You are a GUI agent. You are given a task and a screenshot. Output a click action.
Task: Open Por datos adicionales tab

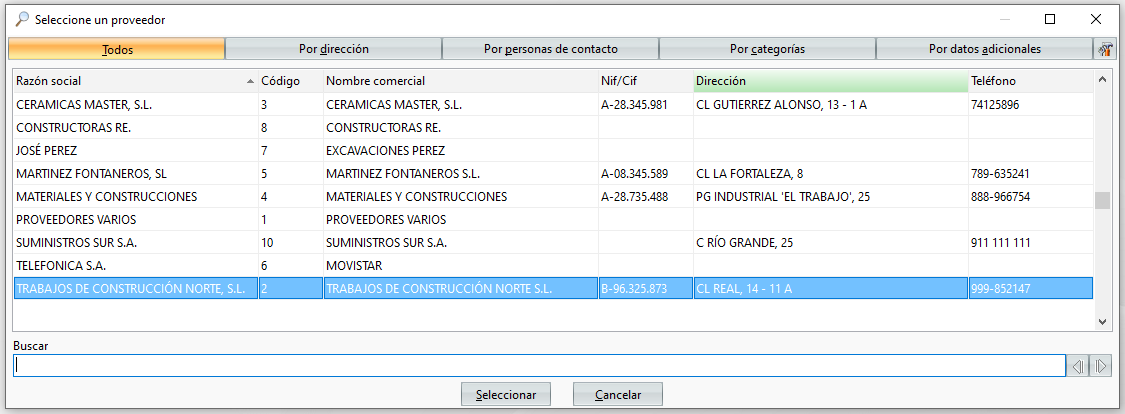click(984, 49)
